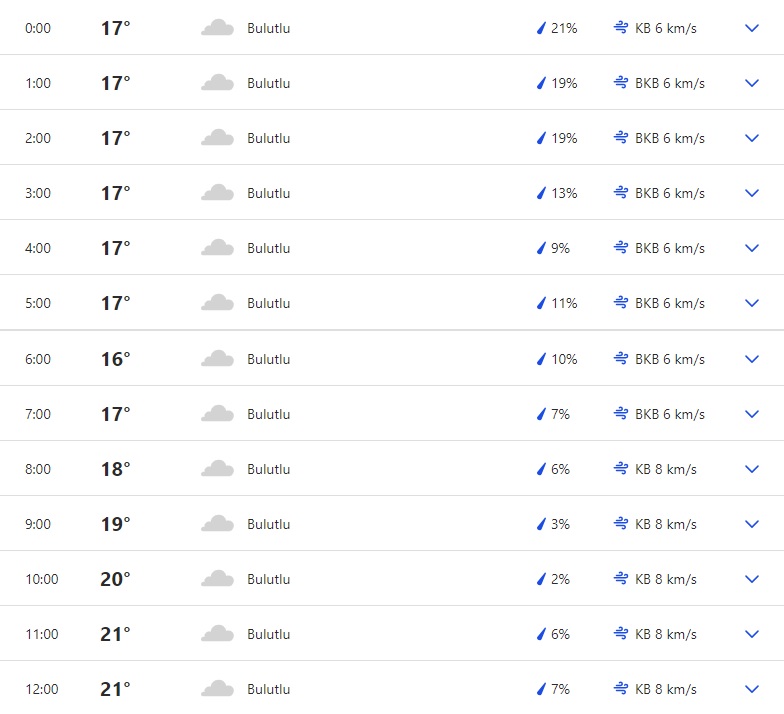Click the wind icon in 2:00 row
Screen dimensions: 784x714
[x=621, y=138]
